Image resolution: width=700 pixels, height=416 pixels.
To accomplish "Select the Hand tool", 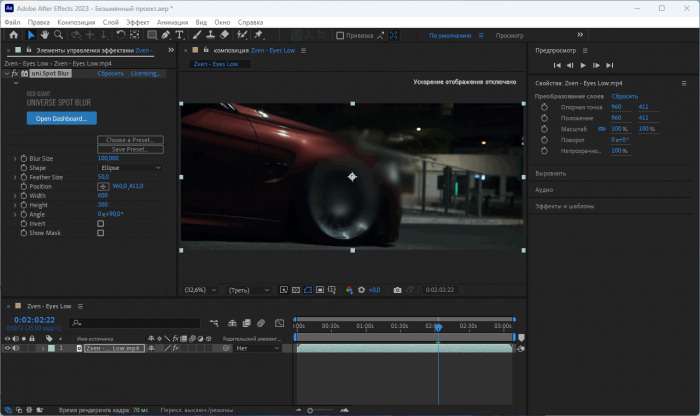I will click(x=45, y=35).
